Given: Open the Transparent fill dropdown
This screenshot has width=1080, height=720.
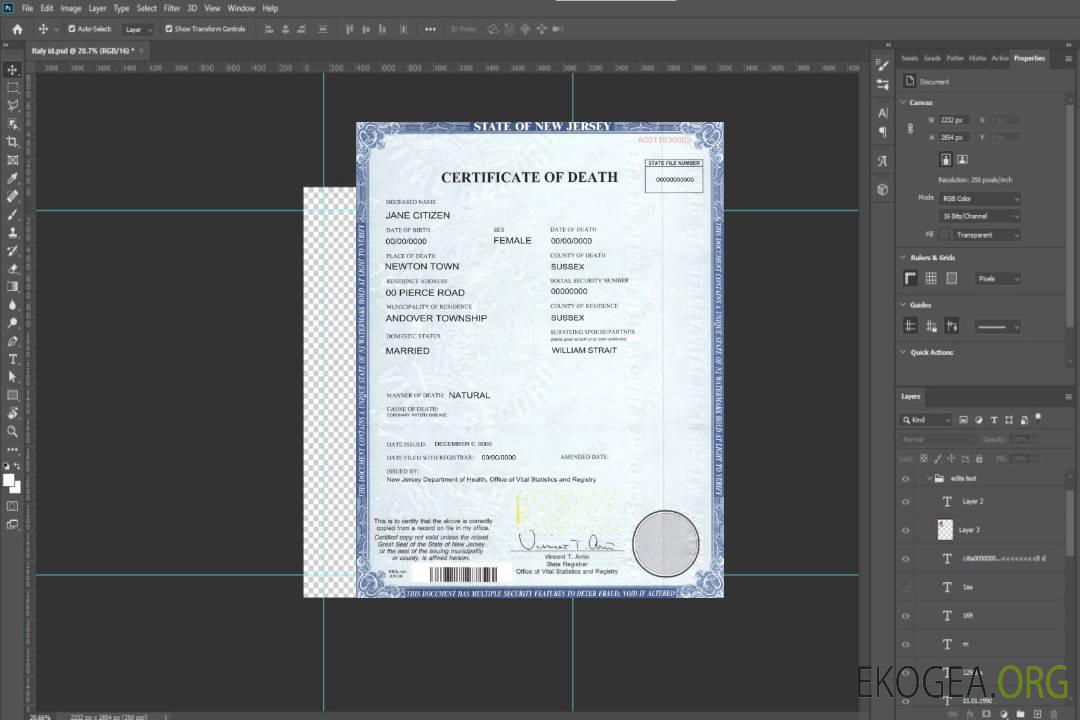Looking at the screenshot, I should point(986,235).
